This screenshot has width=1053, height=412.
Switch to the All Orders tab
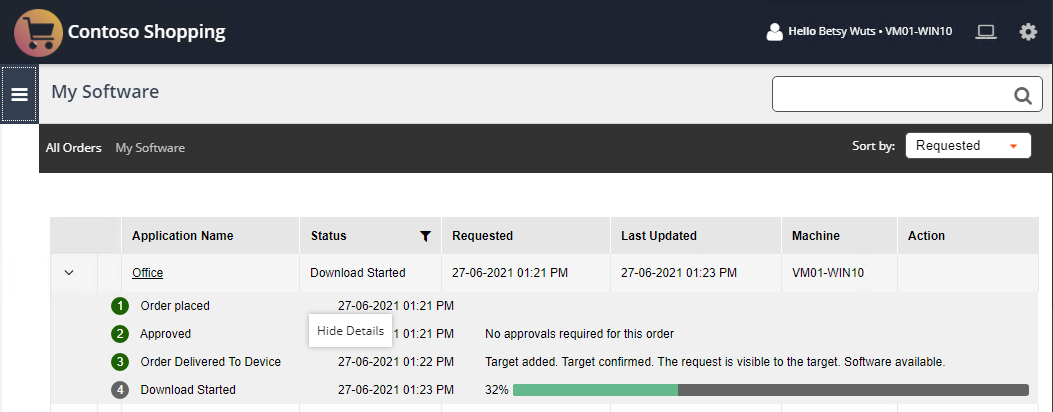[73, 148]
